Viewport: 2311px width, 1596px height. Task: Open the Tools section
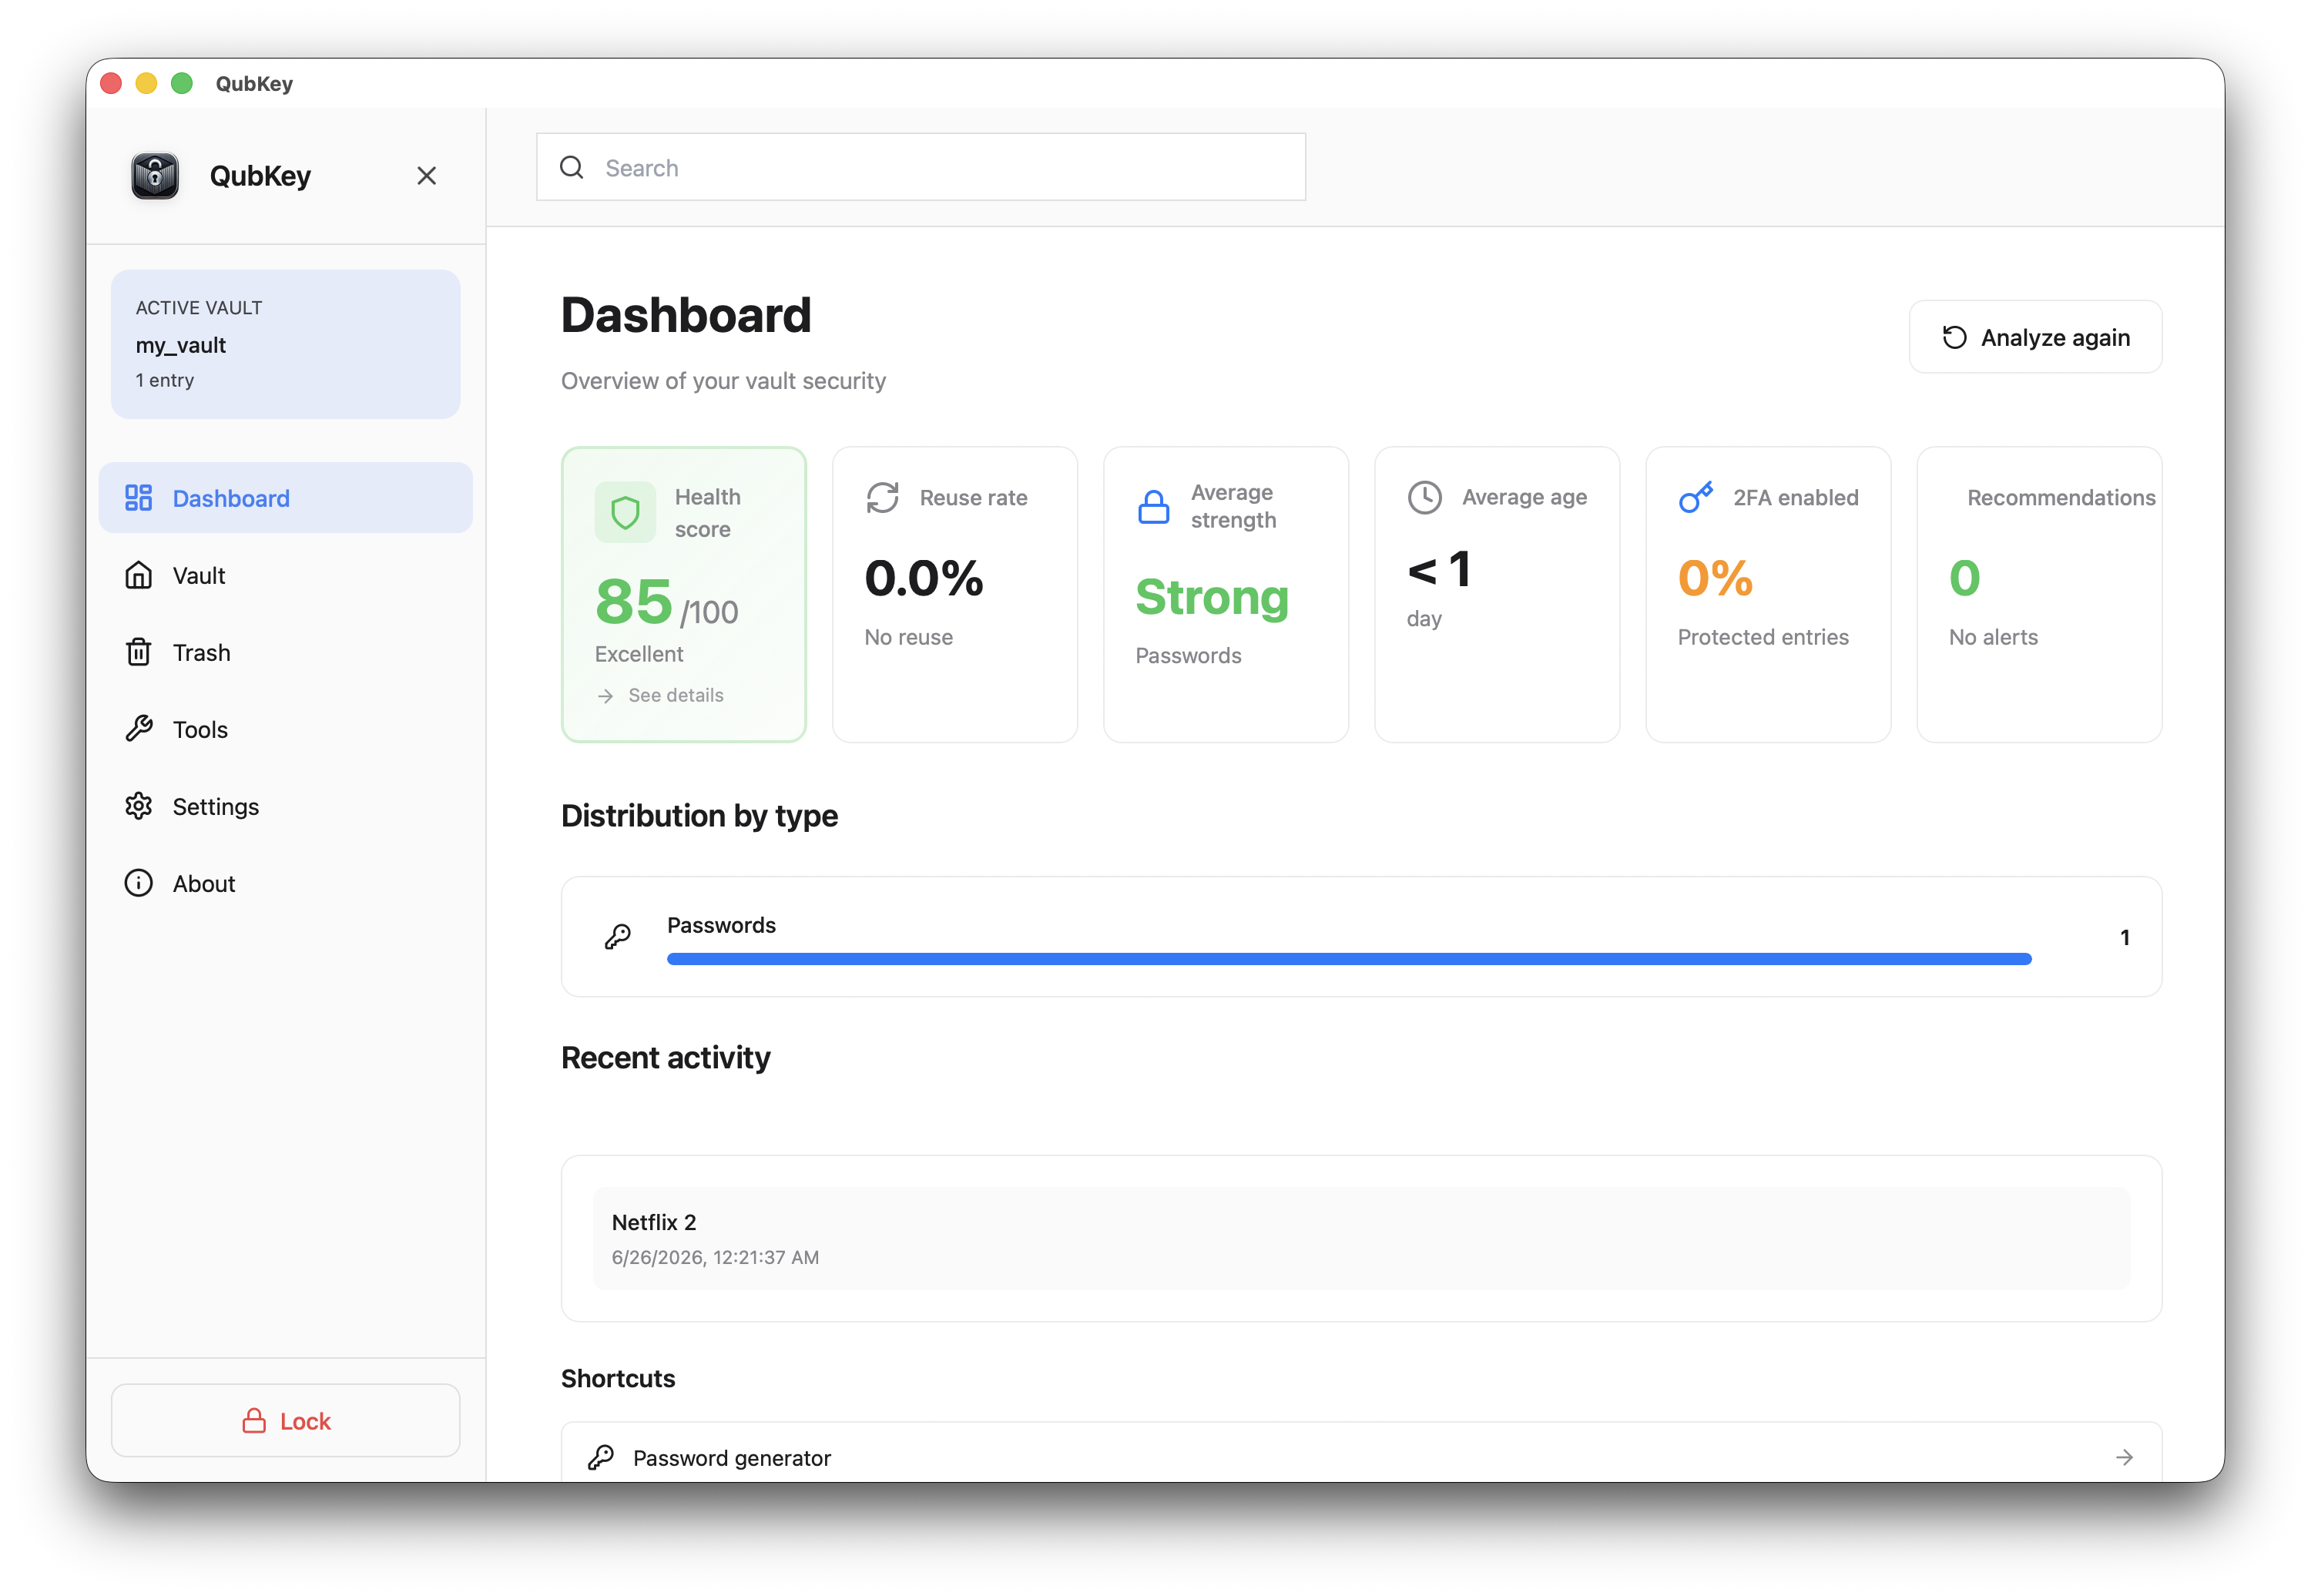click(286, 729)
